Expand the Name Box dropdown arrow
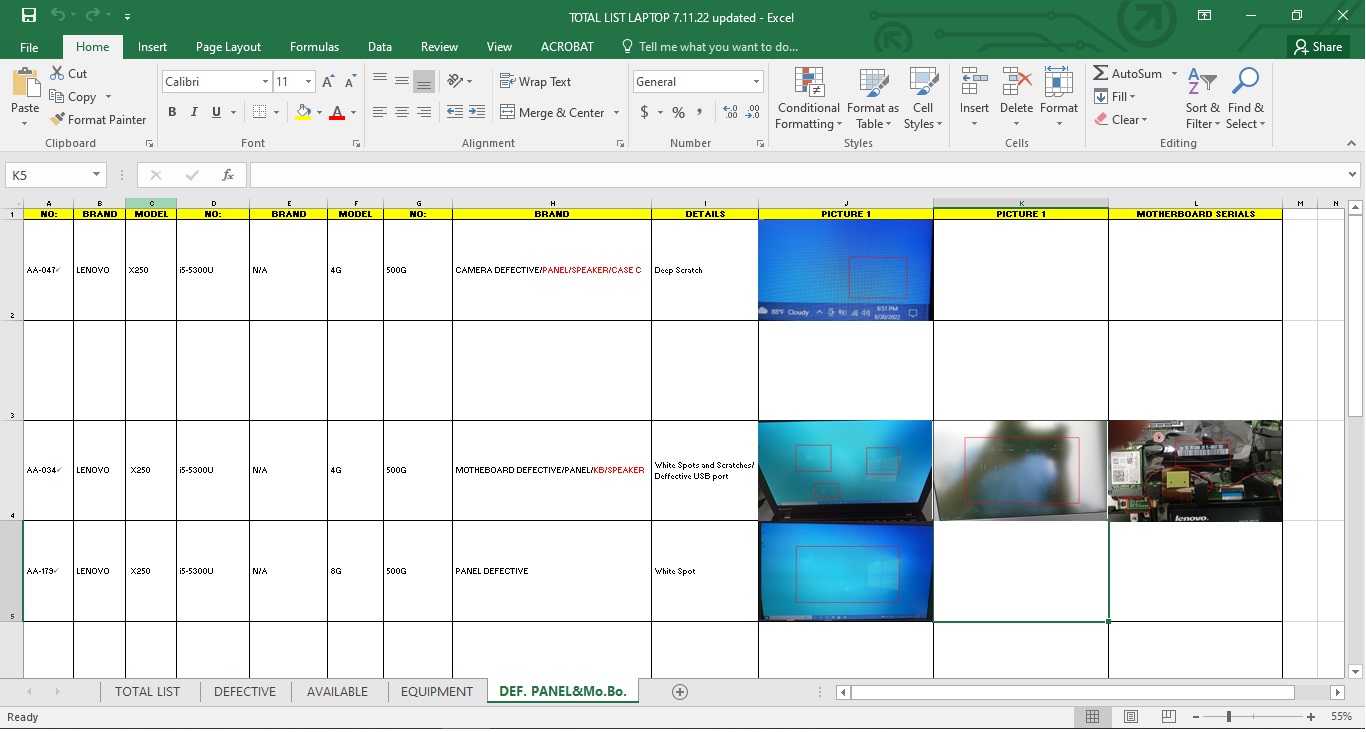 97,175
